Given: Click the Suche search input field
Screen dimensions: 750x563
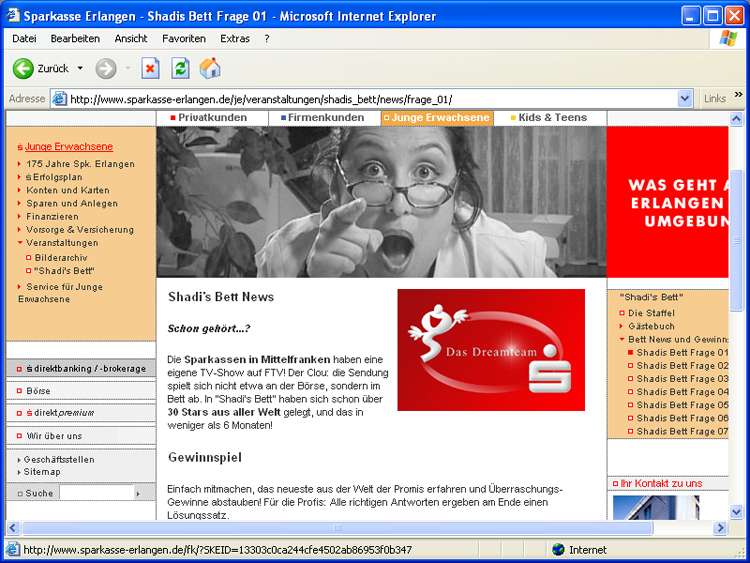Looking at the screenshot, I should tap(96, 493).
